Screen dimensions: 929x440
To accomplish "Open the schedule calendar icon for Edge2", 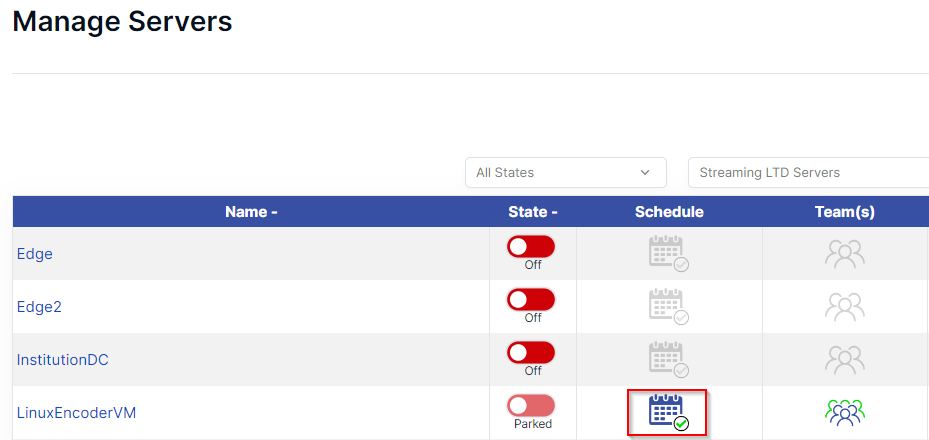I will [669, 307].
